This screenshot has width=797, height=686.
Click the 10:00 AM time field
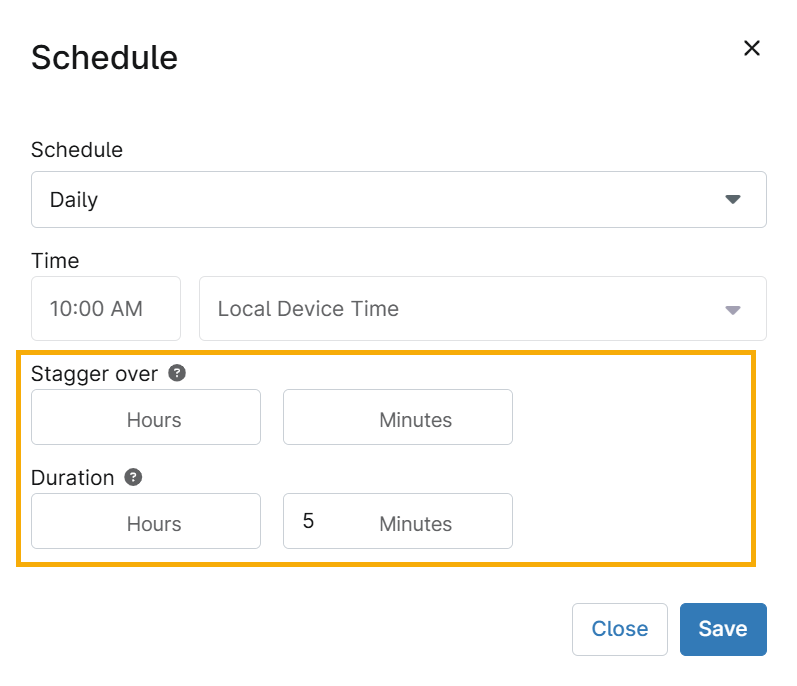(106, 309)
